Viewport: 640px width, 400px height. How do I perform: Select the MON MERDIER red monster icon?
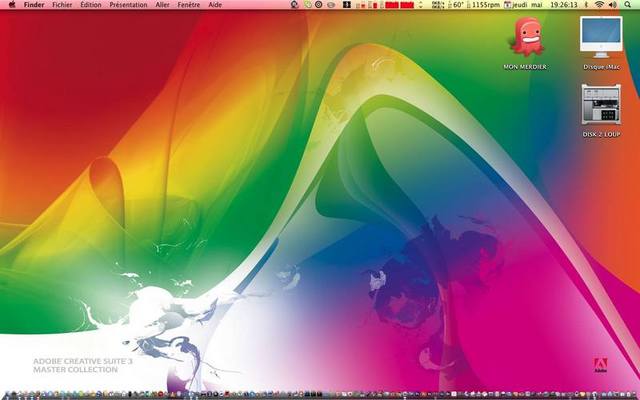coord(526,37)
